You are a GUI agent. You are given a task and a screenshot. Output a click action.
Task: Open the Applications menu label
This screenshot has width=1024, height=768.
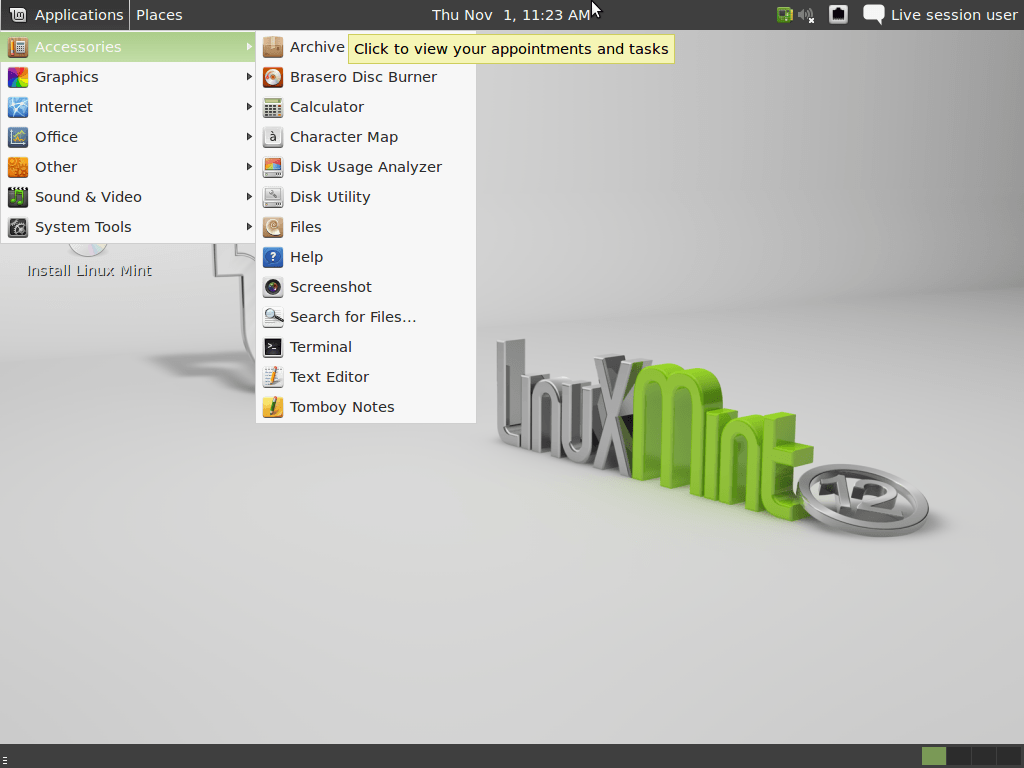point(79,15)
